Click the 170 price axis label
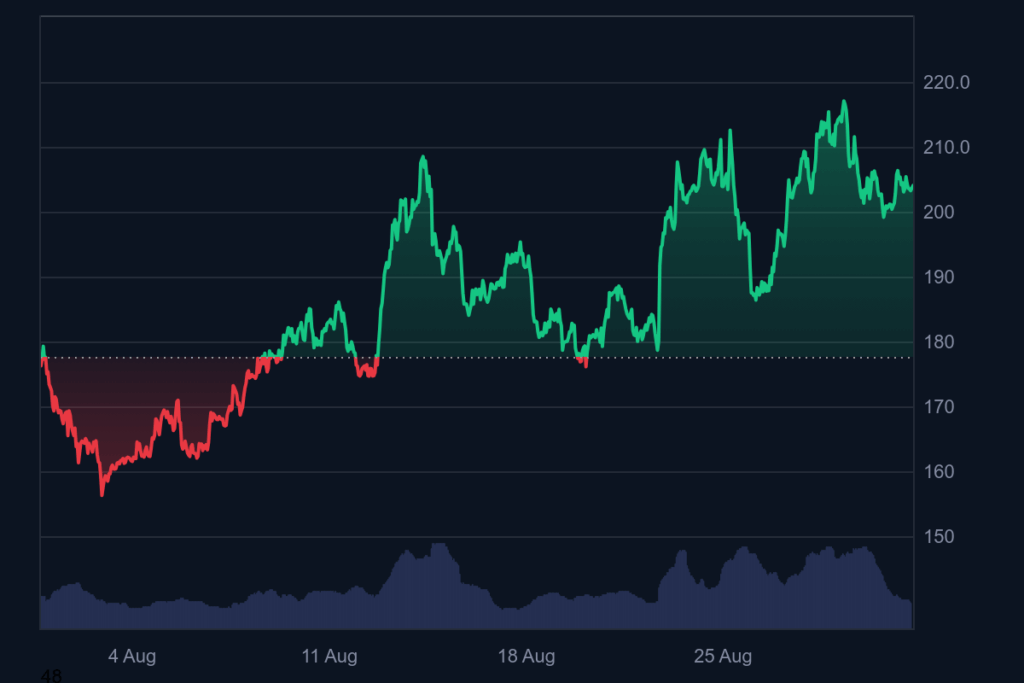Screen dimensions: 1024x683 [939, 407]
